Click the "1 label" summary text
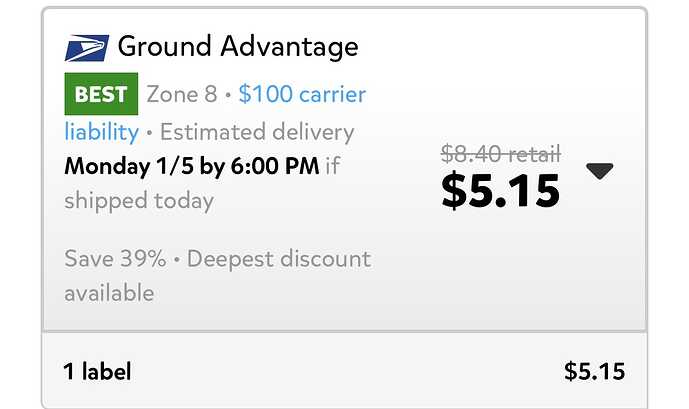 coord(97,372)
